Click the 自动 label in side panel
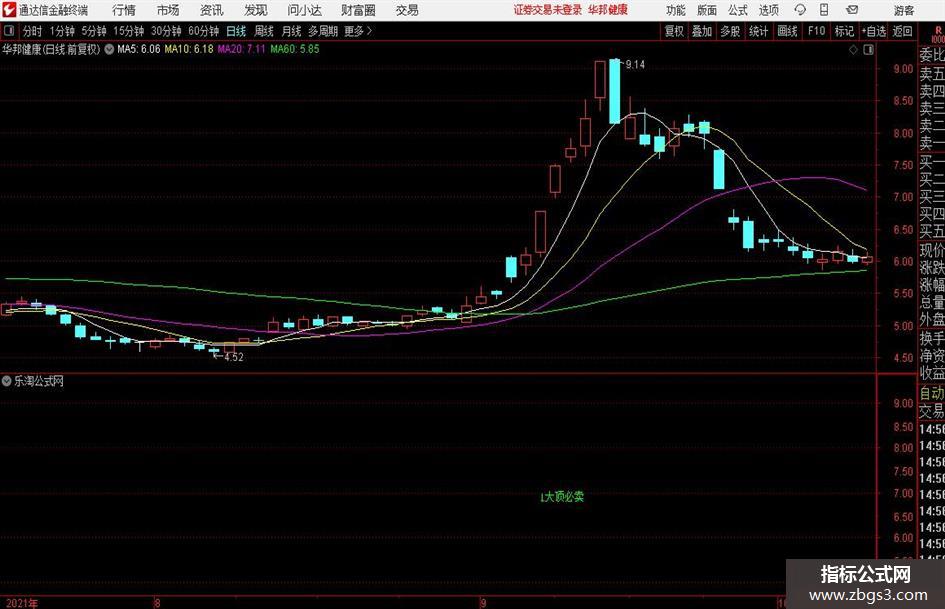 pyautogui.click(x=932, y=393)
